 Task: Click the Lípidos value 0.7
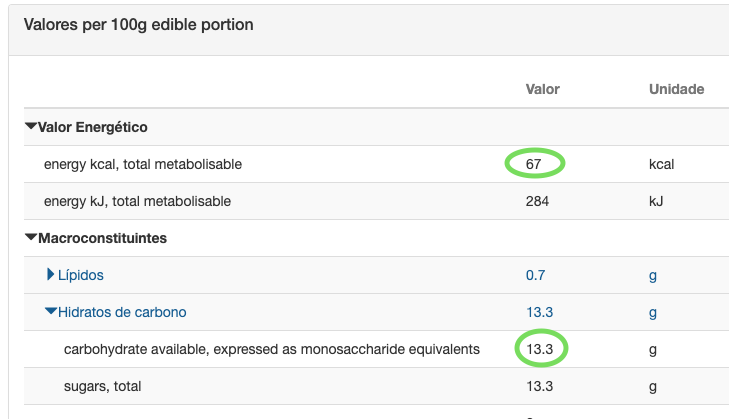point(536,275)
